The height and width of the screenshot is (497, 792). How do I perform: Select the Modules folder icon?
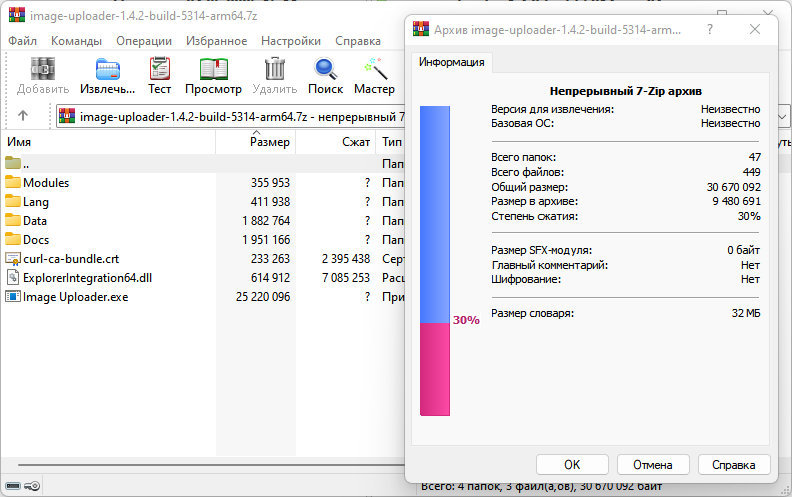tap(13, 182)
